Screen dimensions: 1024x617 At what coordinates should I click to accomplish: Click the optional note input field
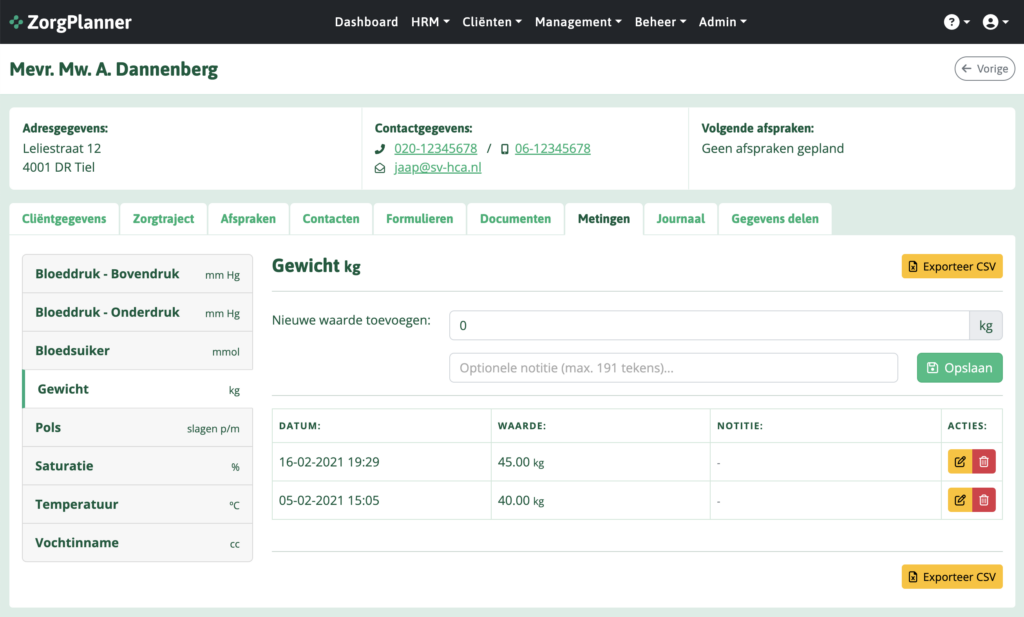(x=673, y=368)
